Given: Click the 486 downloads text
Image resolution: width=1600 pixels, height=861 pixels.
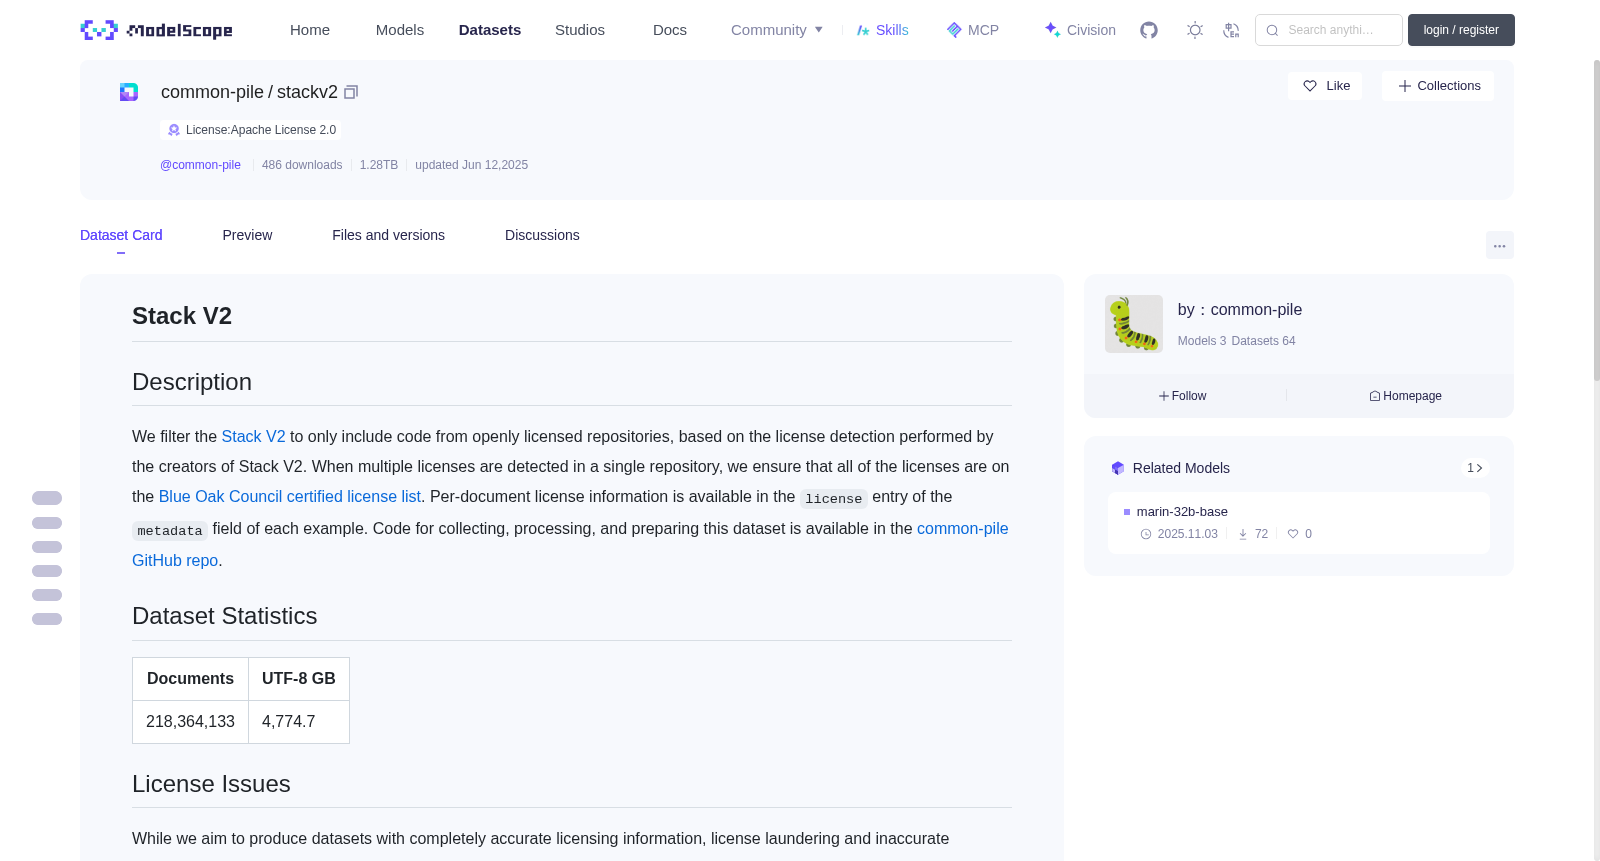Looking at the screenshot, I should [302, 165].
